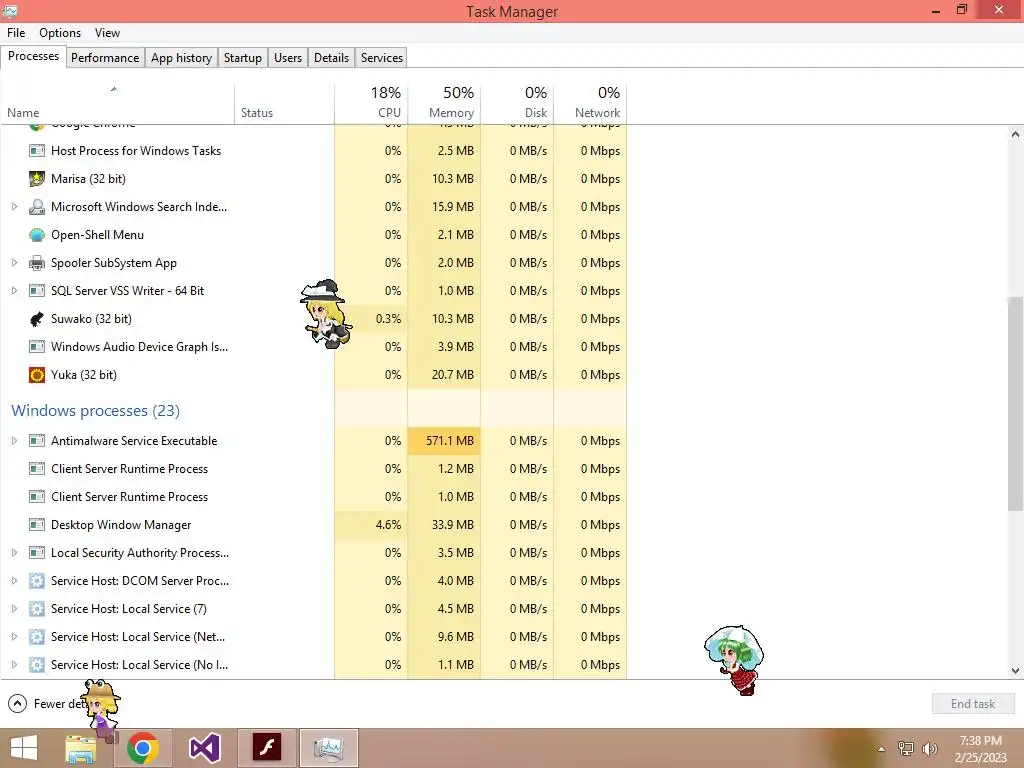Viewport: 1024px width, 768px height.
Task: Click the Marisa (32 bit) process icon
Action: click(x=37, y=178)
